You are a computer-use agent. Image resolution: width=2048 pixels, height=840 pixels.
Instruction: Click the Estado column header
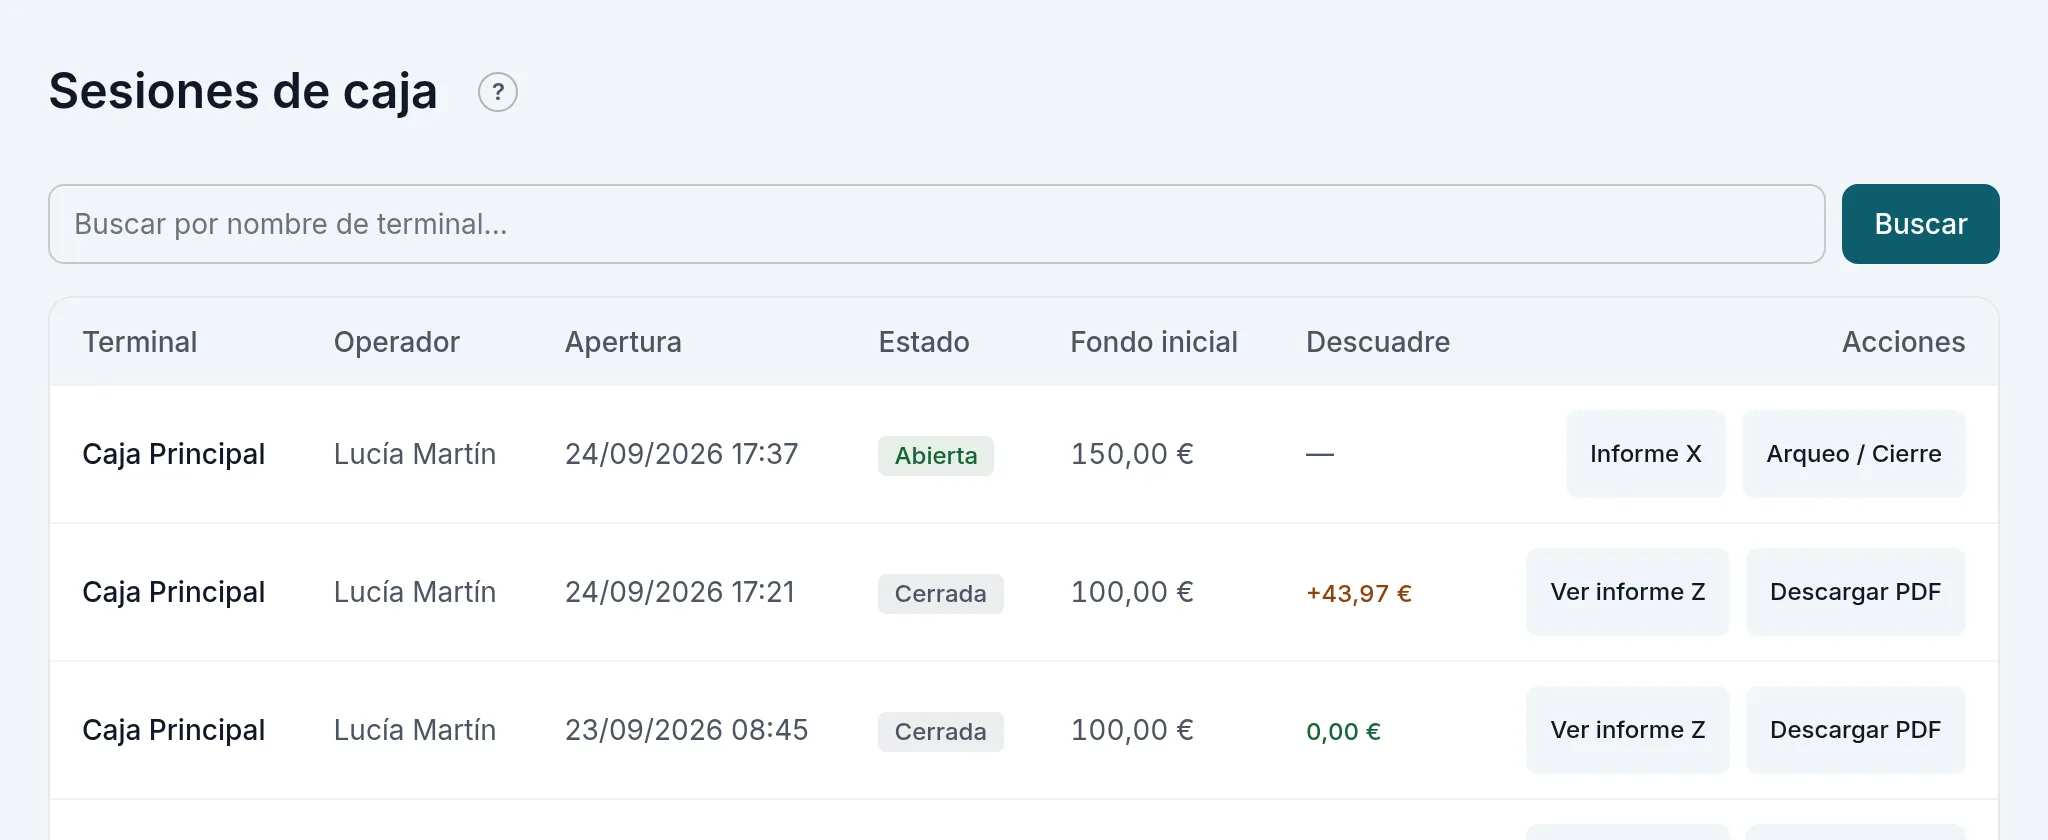pos(924,342)
